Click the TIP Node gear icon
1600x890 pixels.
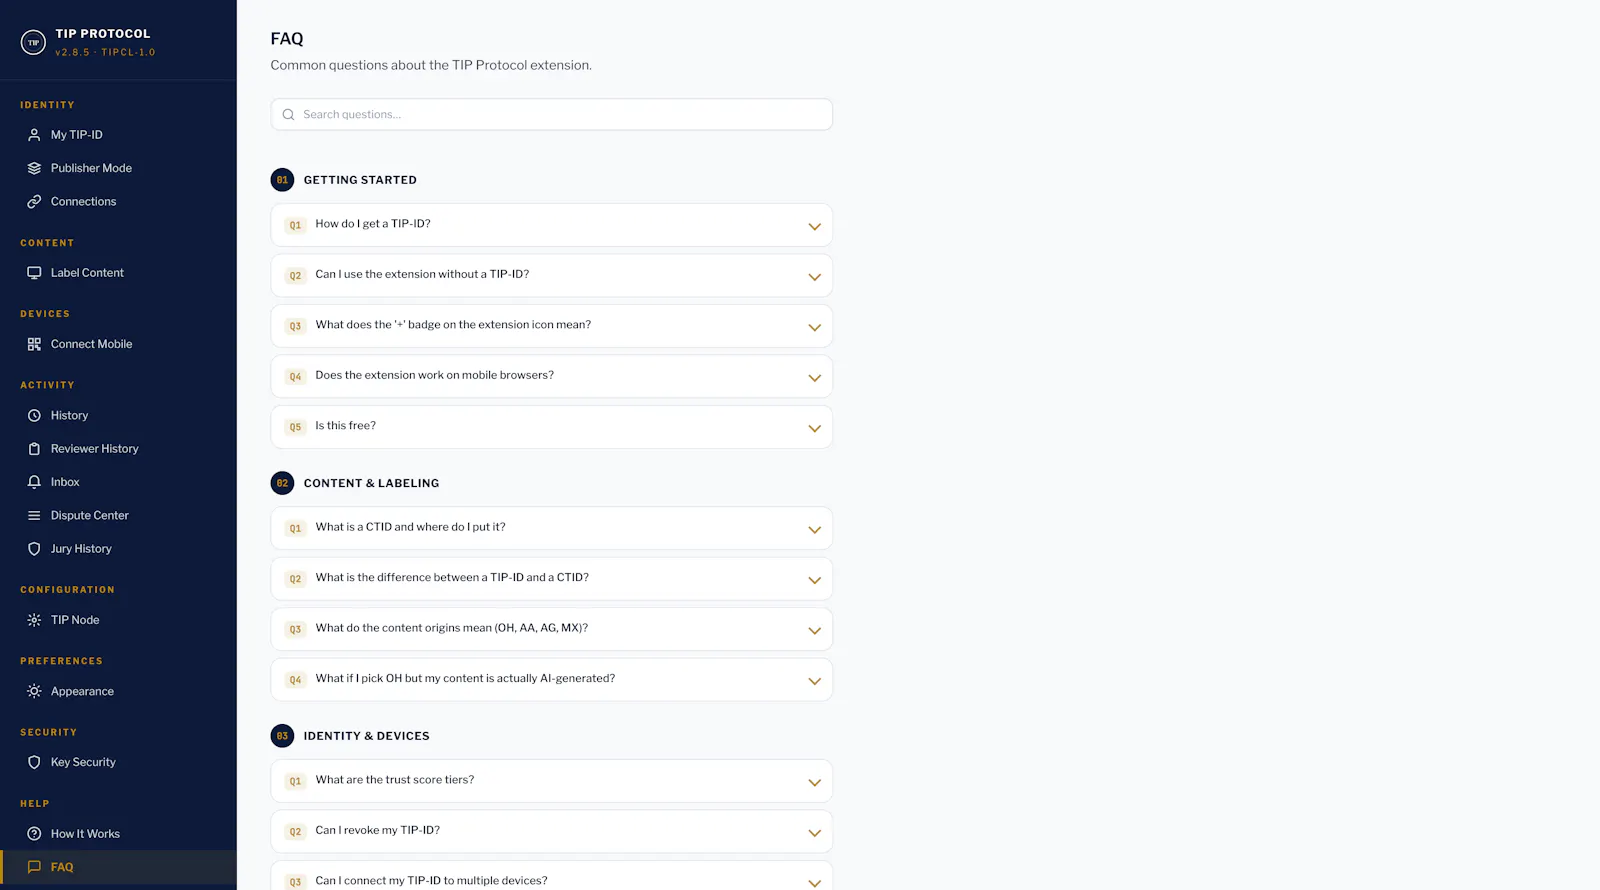pyautogui.click(x=34, y=620)
